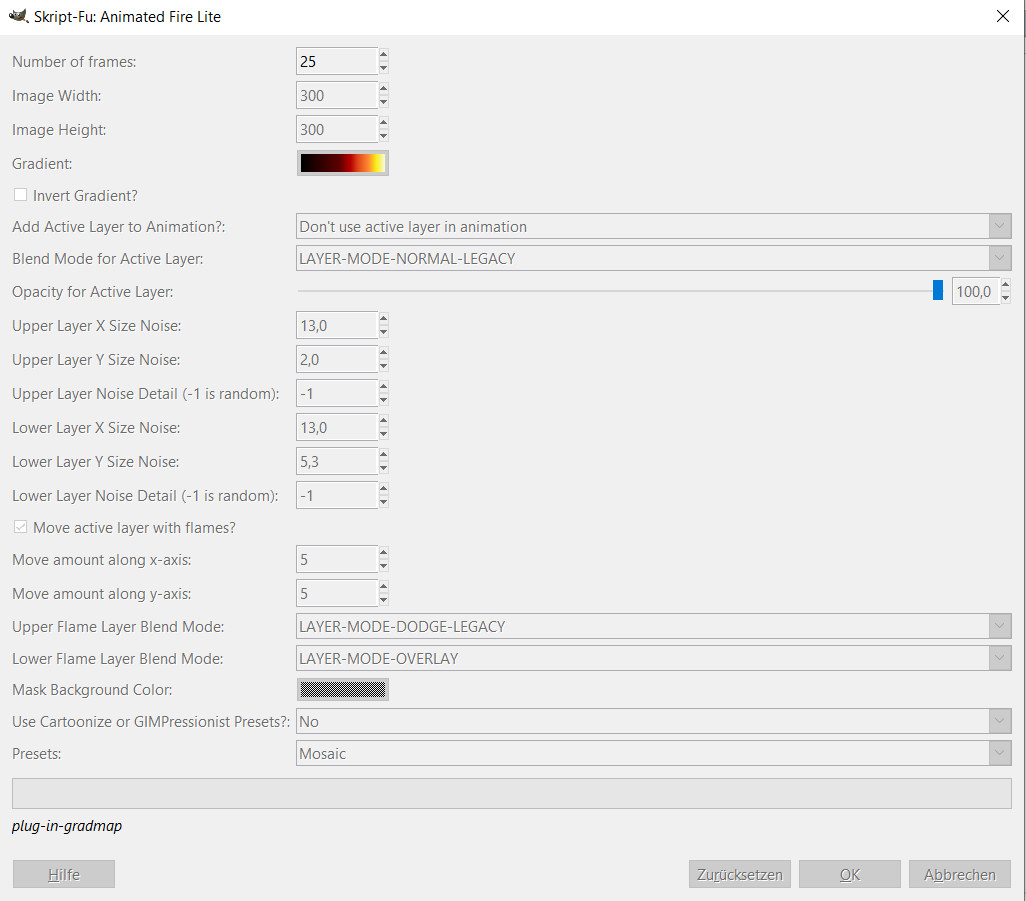Click the Opacity for Active Layer slider
The height and width of the screenshot is (901, 1026).
[x=620, y=291]
